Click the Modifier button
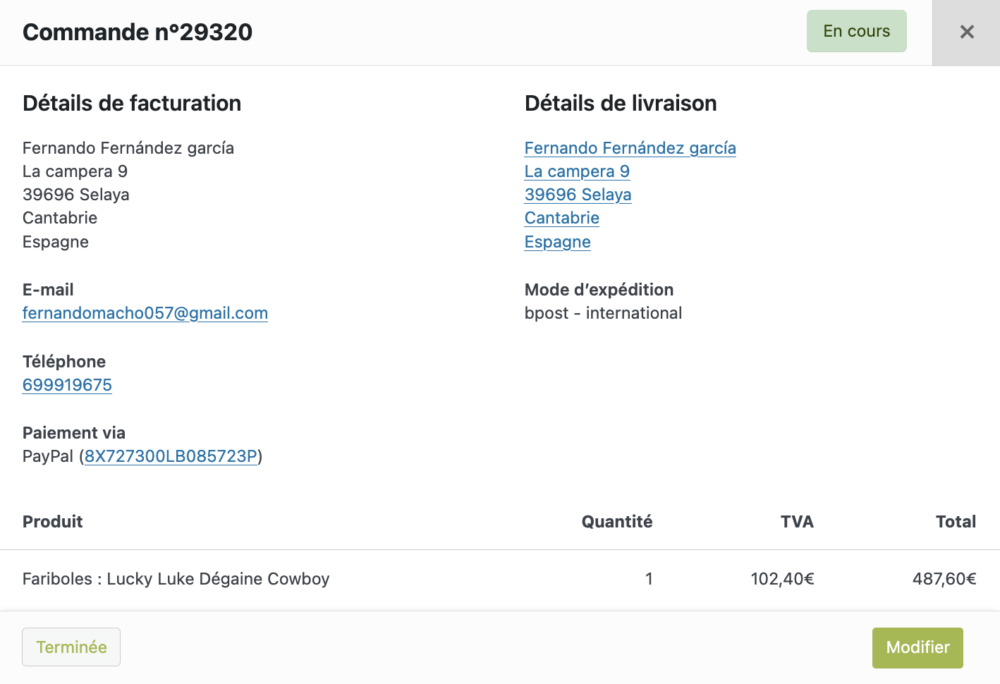Image resolution: width=1000 pixels, height=684 pixels. point(917,647)
